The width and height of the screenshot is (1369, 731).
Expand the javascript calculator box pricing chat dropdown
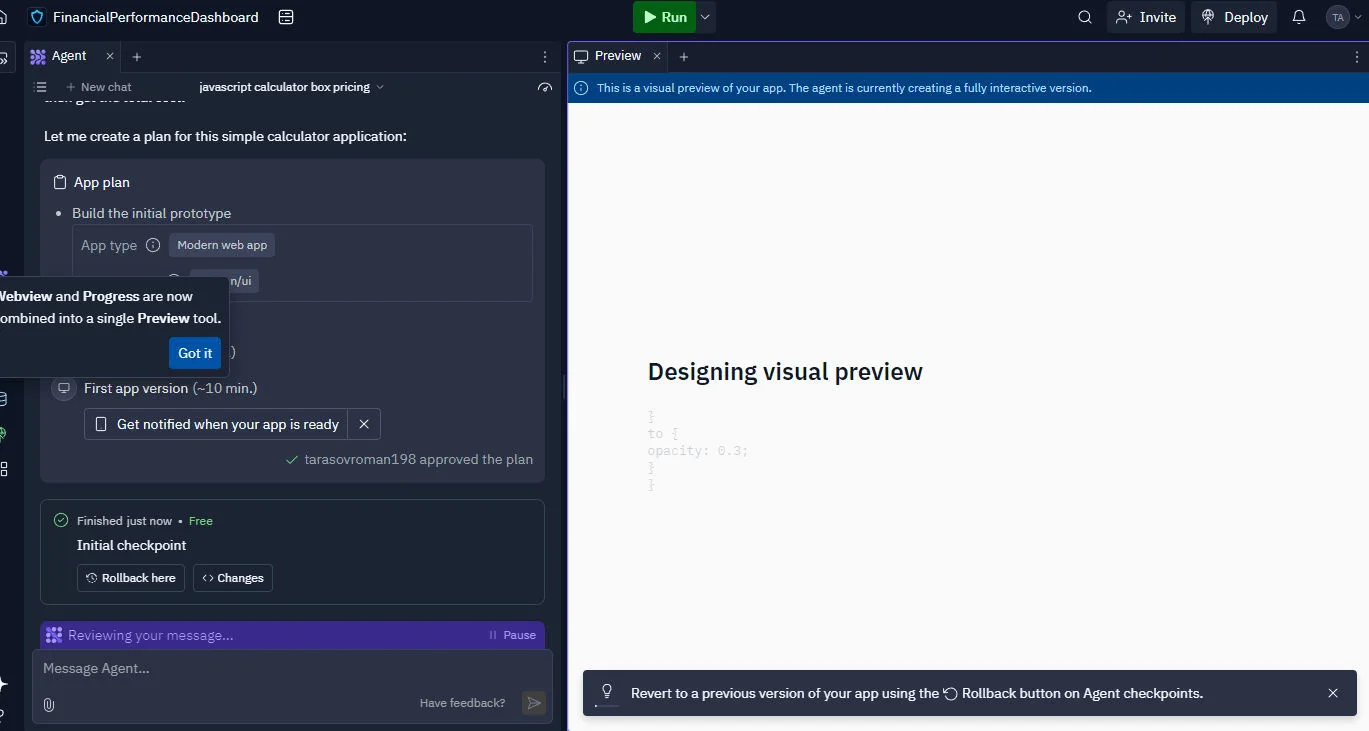pos(291,87)
